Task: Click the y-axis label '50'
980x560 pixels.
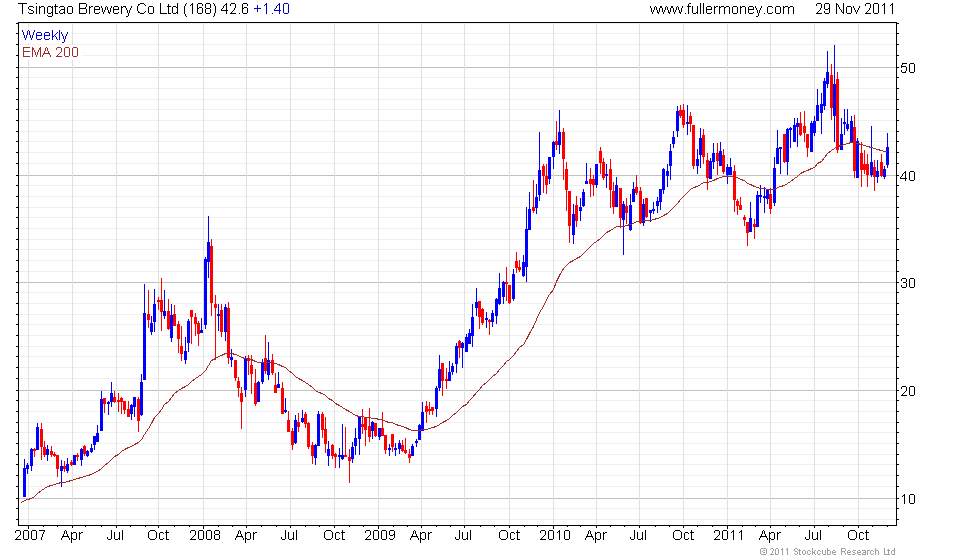Action: [x=908, y=68]
